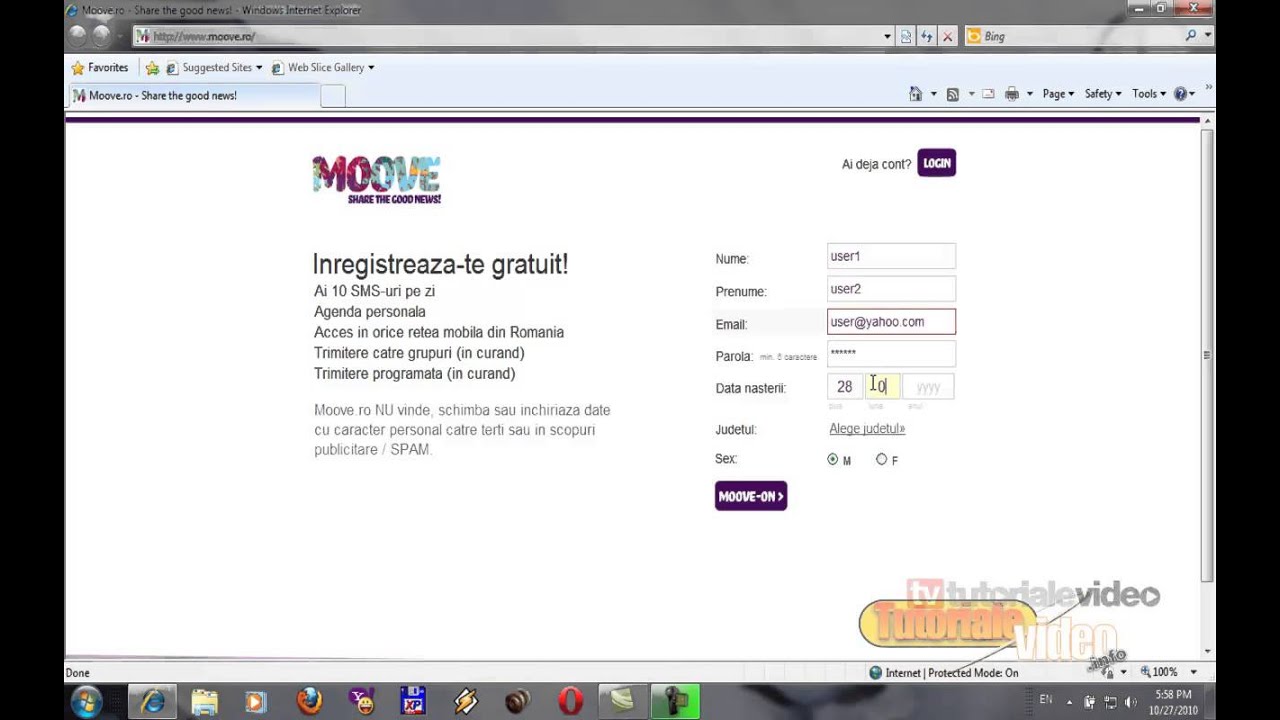Launch Opera from the taskbar
1280x720 pixels.
pos(570,702)
